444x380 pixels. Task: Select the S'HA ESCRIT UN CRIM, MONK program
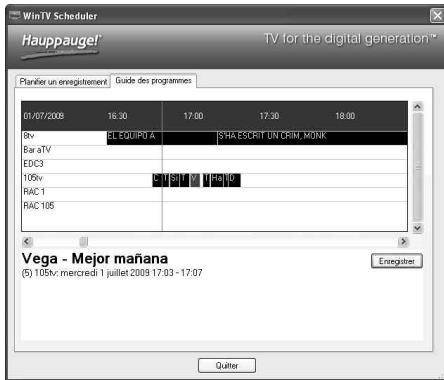[312, 138]
